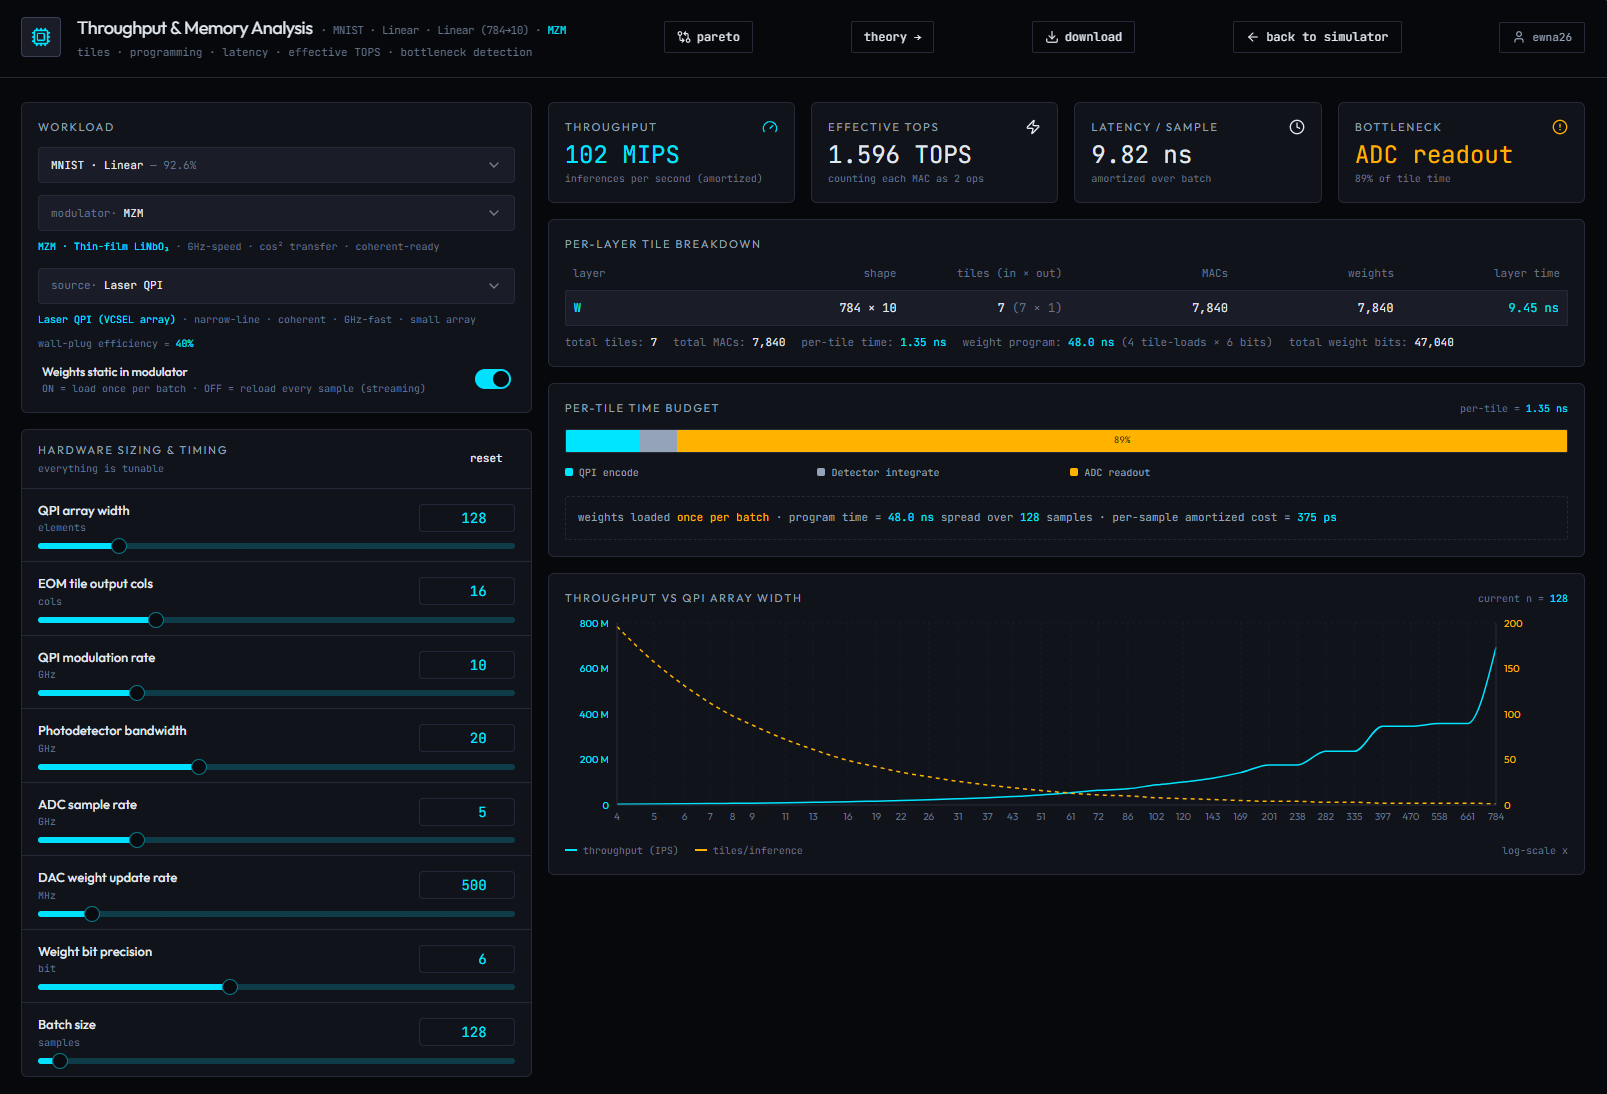Click the DAC weight update rate slider handle

click(x=92, y=914)
